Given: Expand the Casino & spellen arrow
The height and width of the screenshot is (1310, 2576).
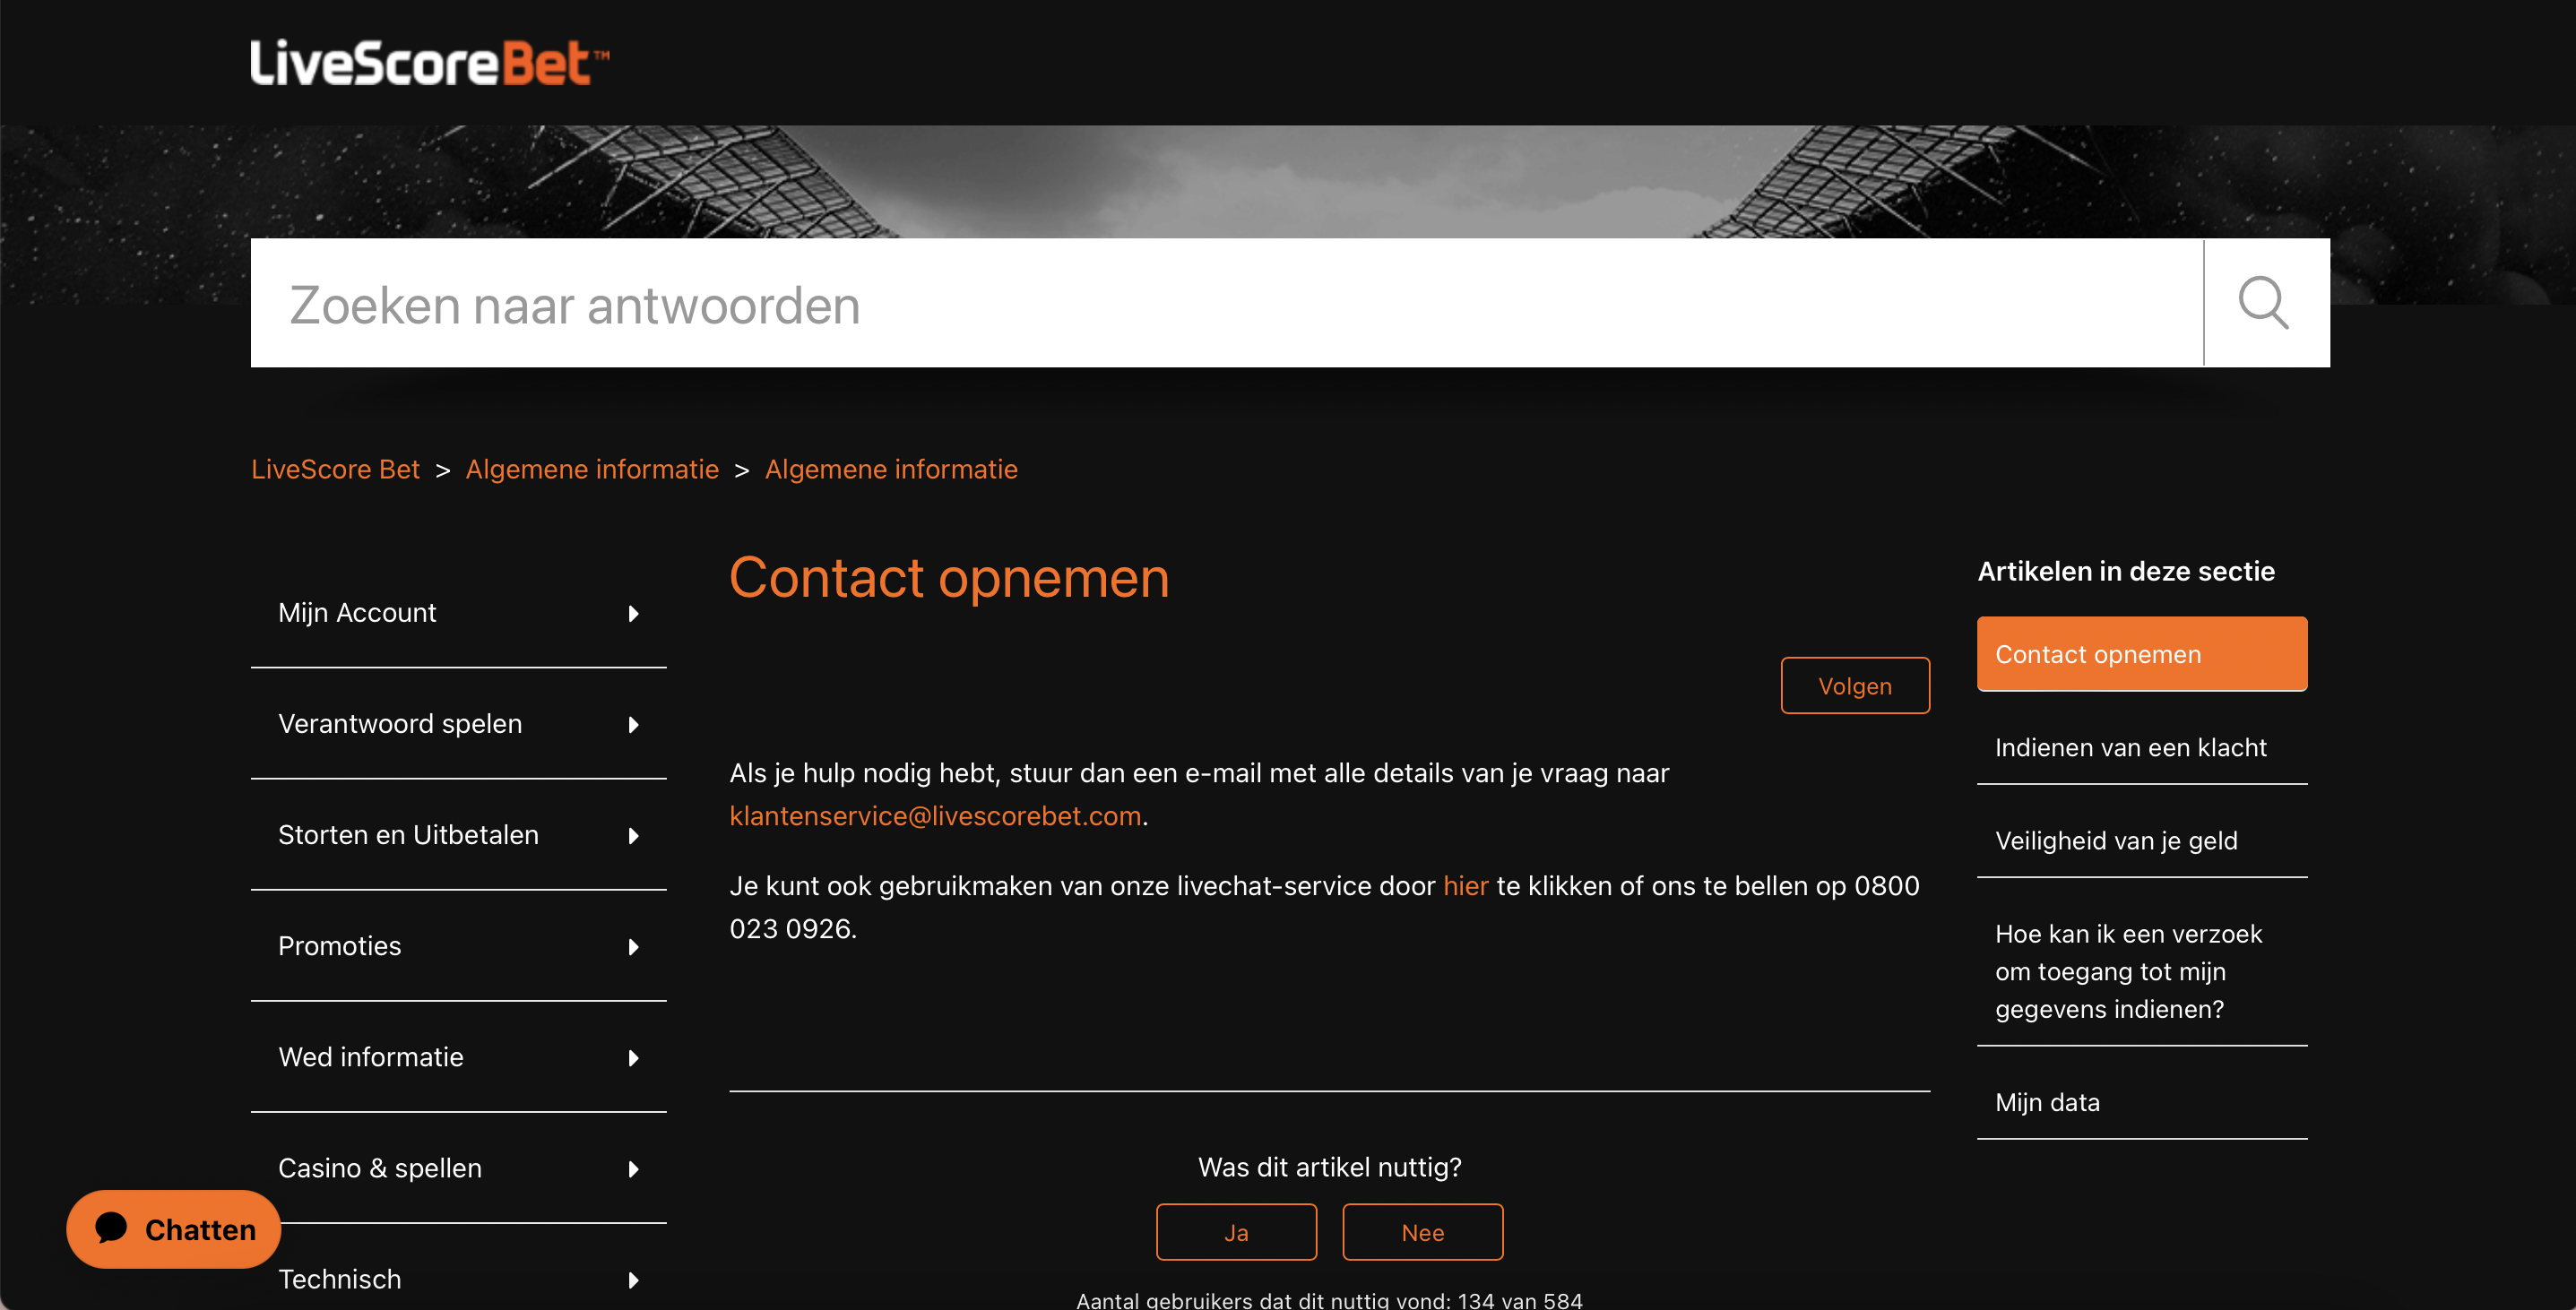Looking at the screenshot, I should click(x=633, y=1168).
